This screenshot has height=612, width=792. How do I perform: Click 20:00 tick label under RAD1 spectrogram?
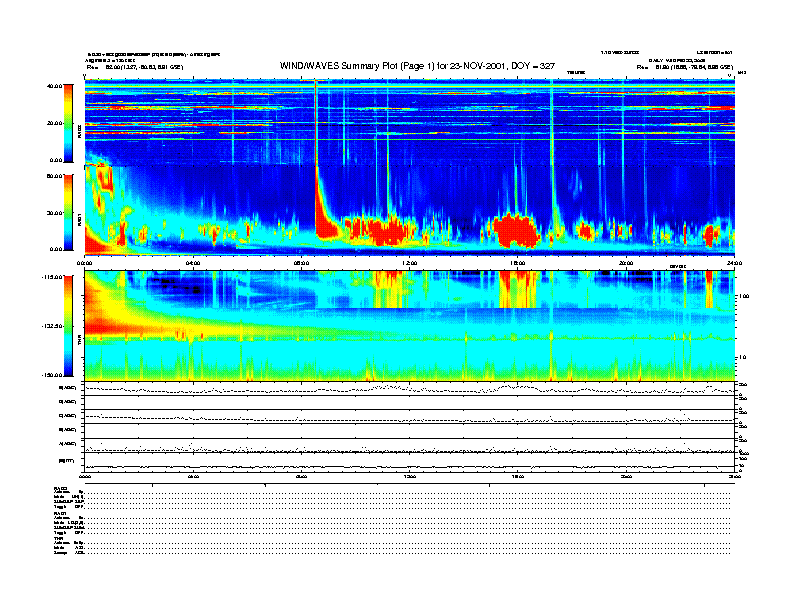(626, 263)
